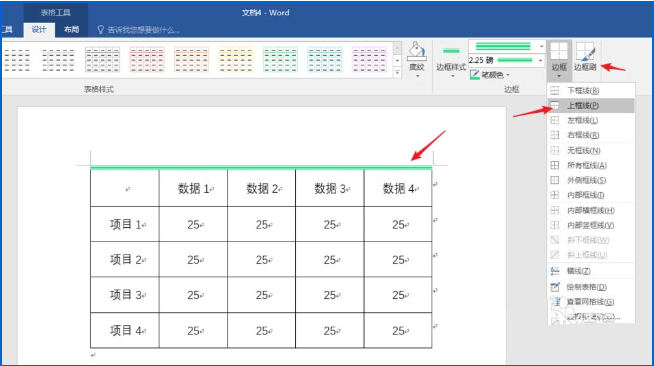This screenshot has height=366, width=654.
Task: Apply 内部横框线(H) inside horizontal border
Action: click(x=591, y=211)
